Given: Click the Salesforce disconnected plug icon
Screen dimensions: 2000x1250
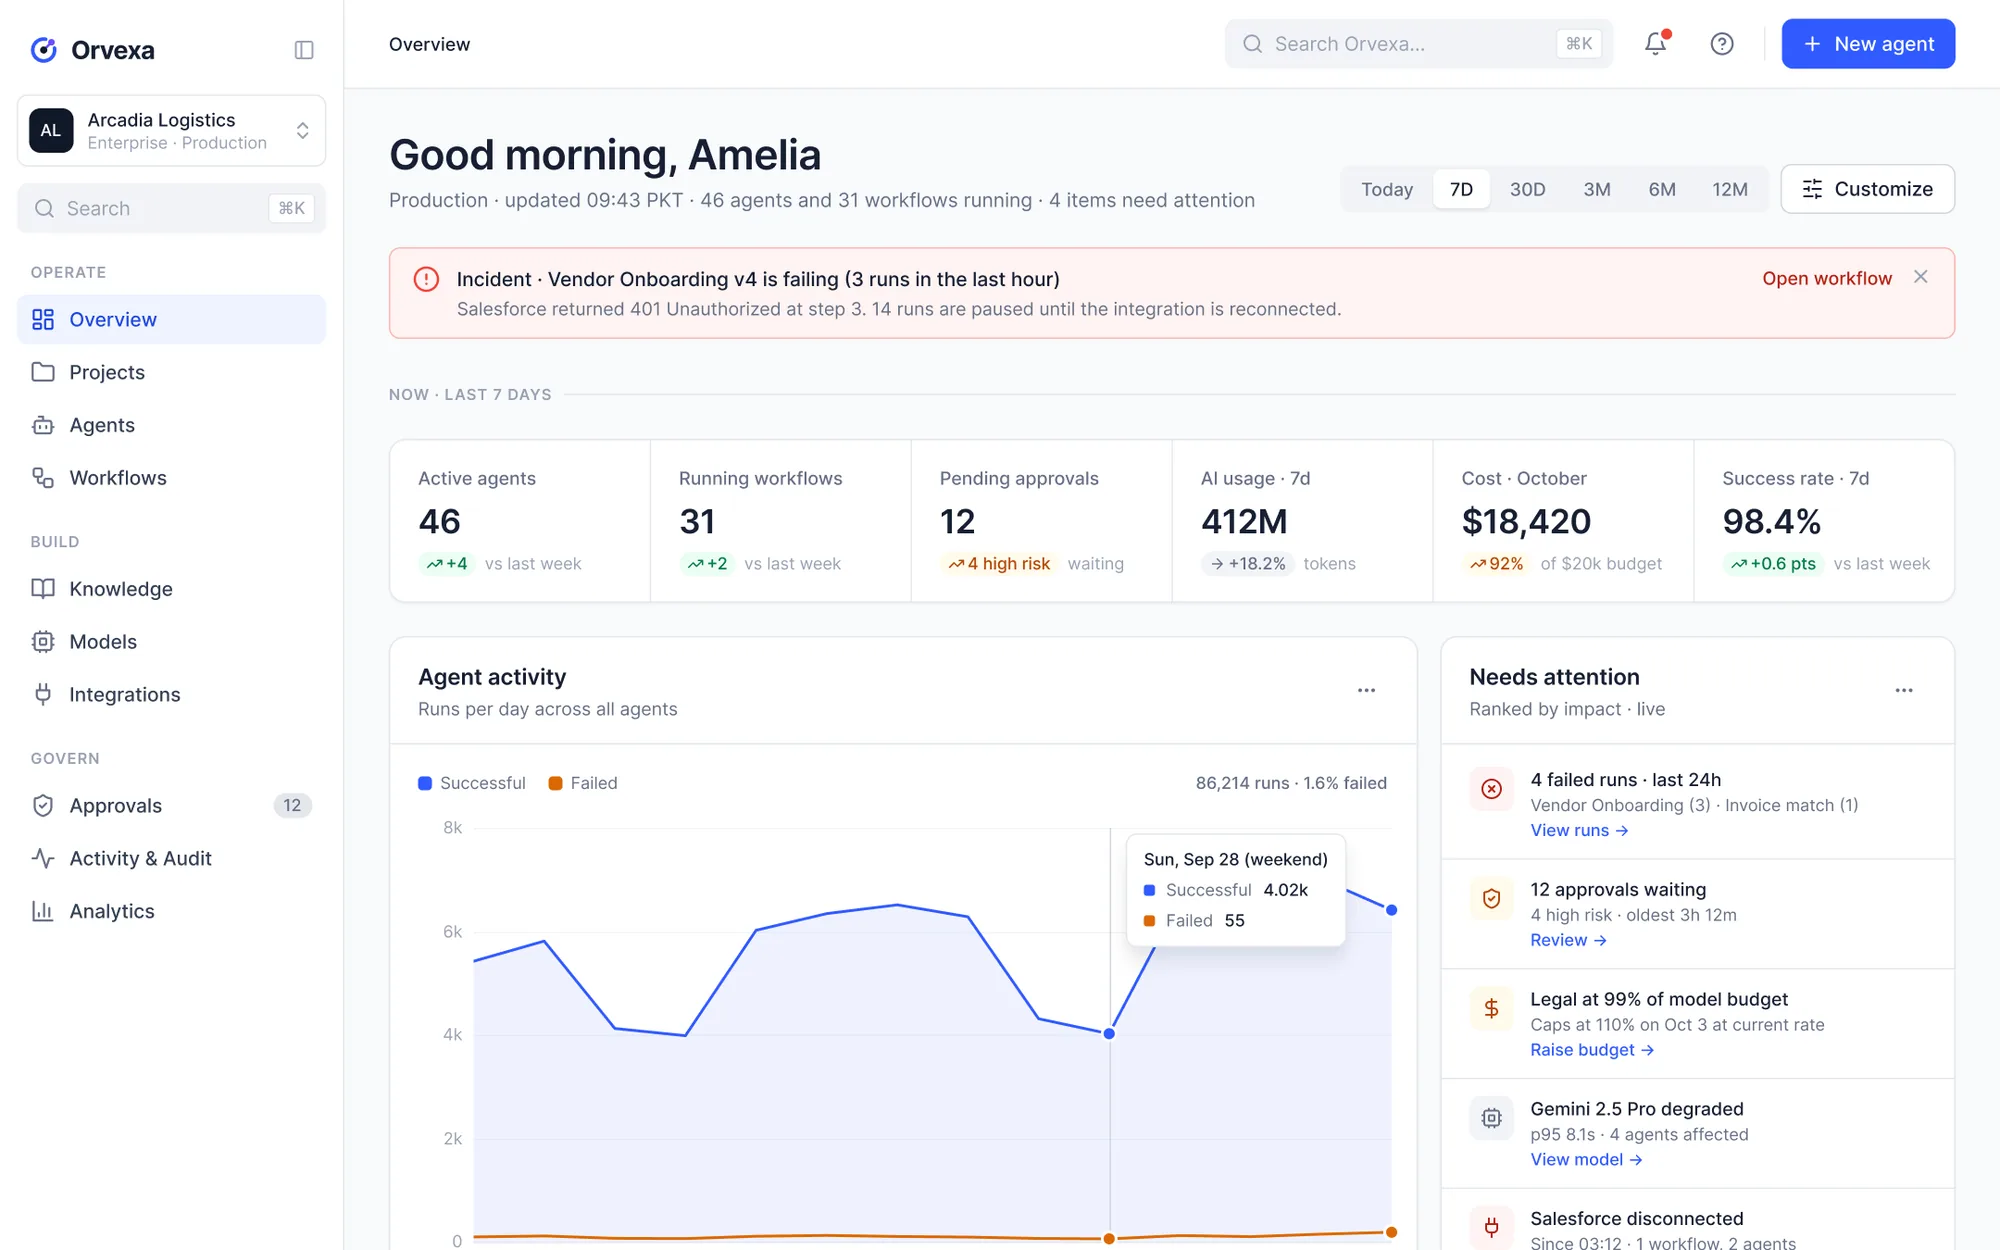Looking at the screenshot, I should coord(1491,1227).
